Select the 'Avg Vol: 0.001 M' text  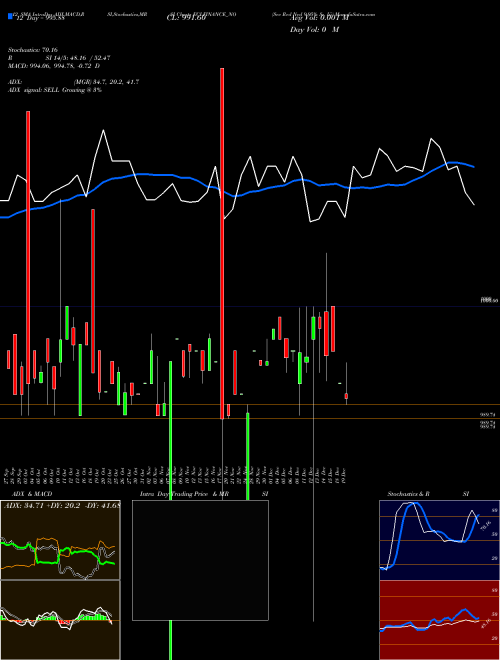319,18
